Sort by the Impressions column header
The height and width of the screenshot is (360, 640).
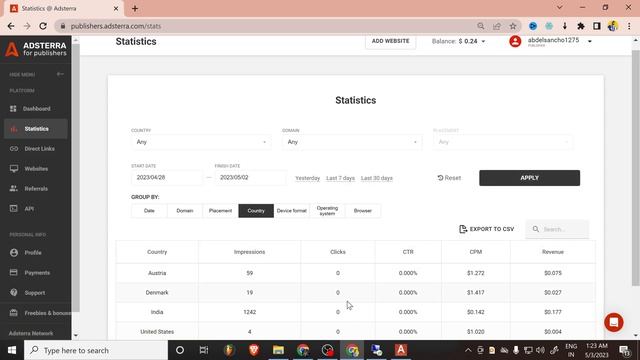pos(249,252)
